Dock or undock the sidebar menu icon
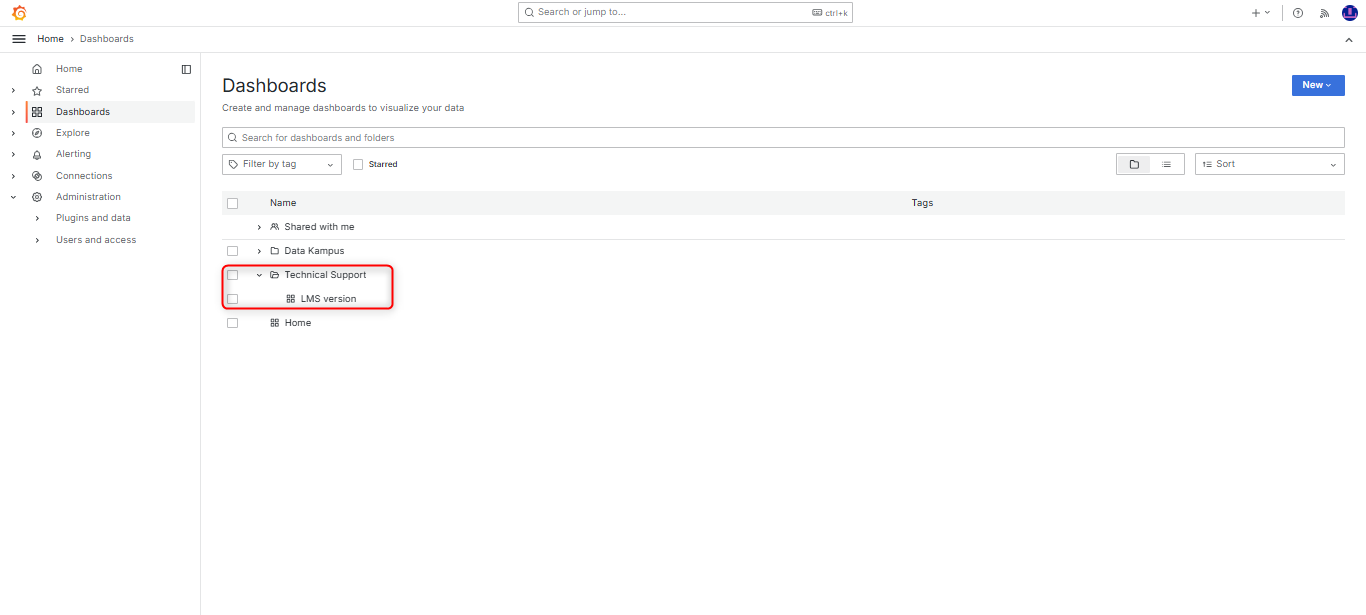Viewport: 1366px width, 615px height. click(186, 69)
